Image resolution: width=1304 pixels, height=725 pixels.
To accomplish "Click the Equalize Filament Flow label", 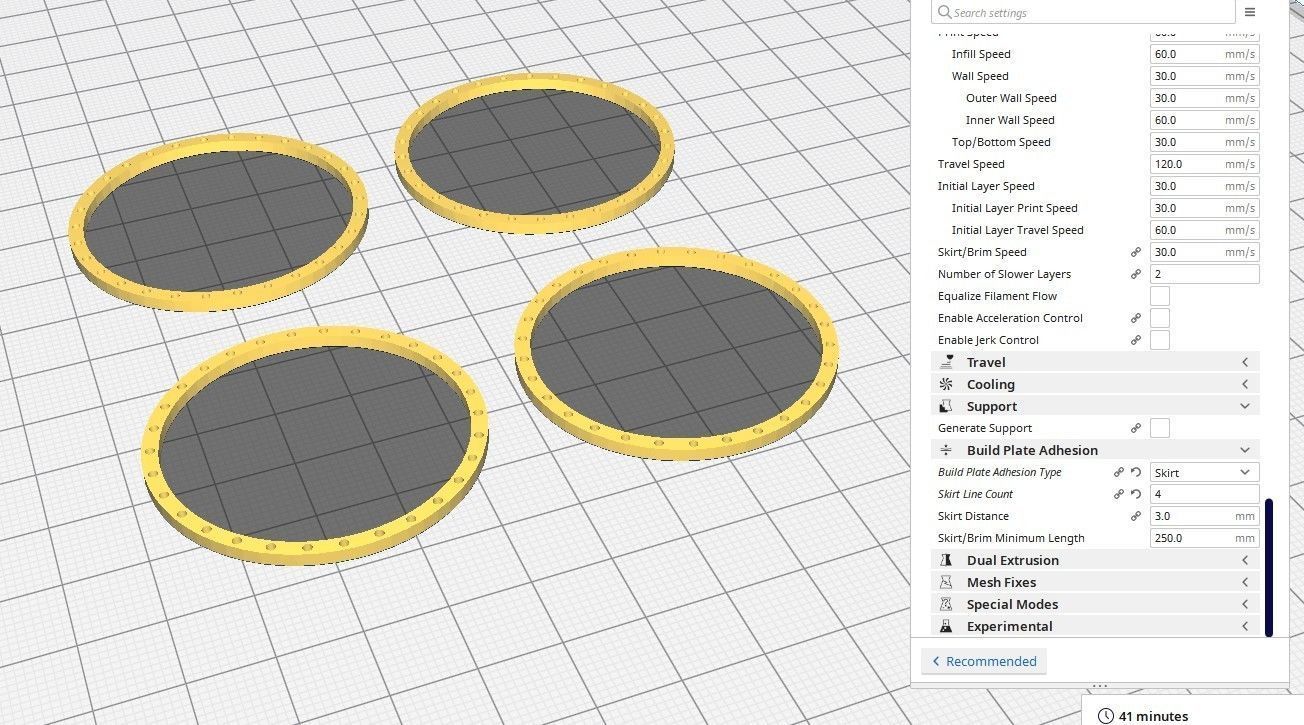I will [x=997, y=296].
